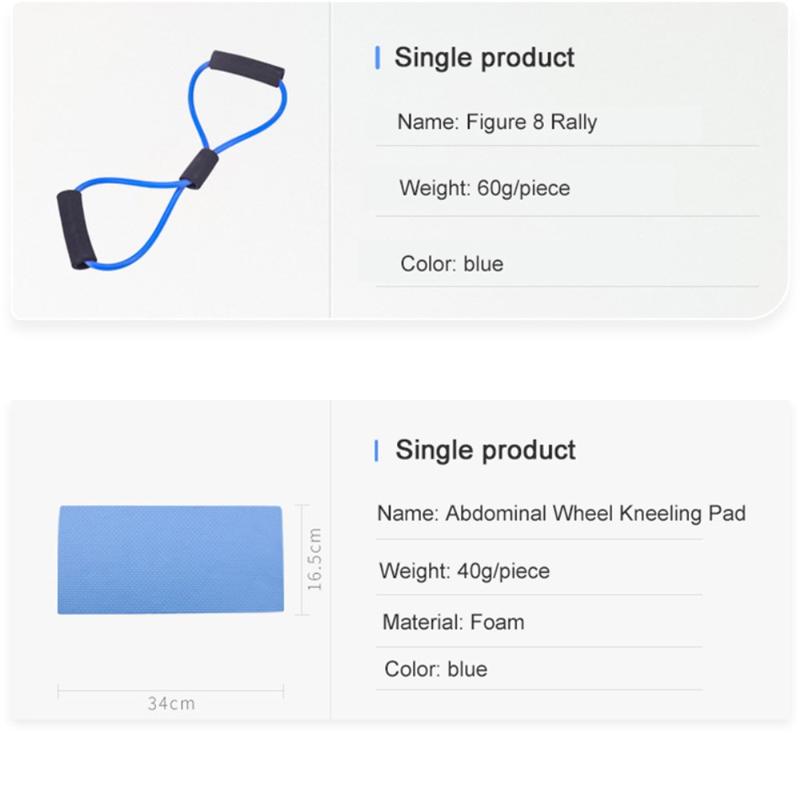Click the "Weight: 40g/piece" line
This screenshot has width=800, height=800.
point(464,571)
